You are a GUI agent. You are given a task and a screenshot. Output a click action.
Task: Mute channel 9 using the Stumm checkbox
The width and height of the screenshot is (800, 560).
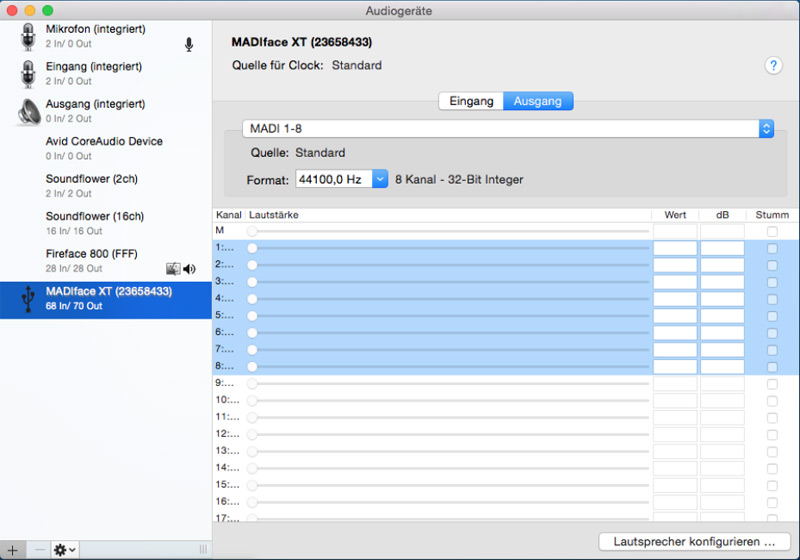(771, 383)
